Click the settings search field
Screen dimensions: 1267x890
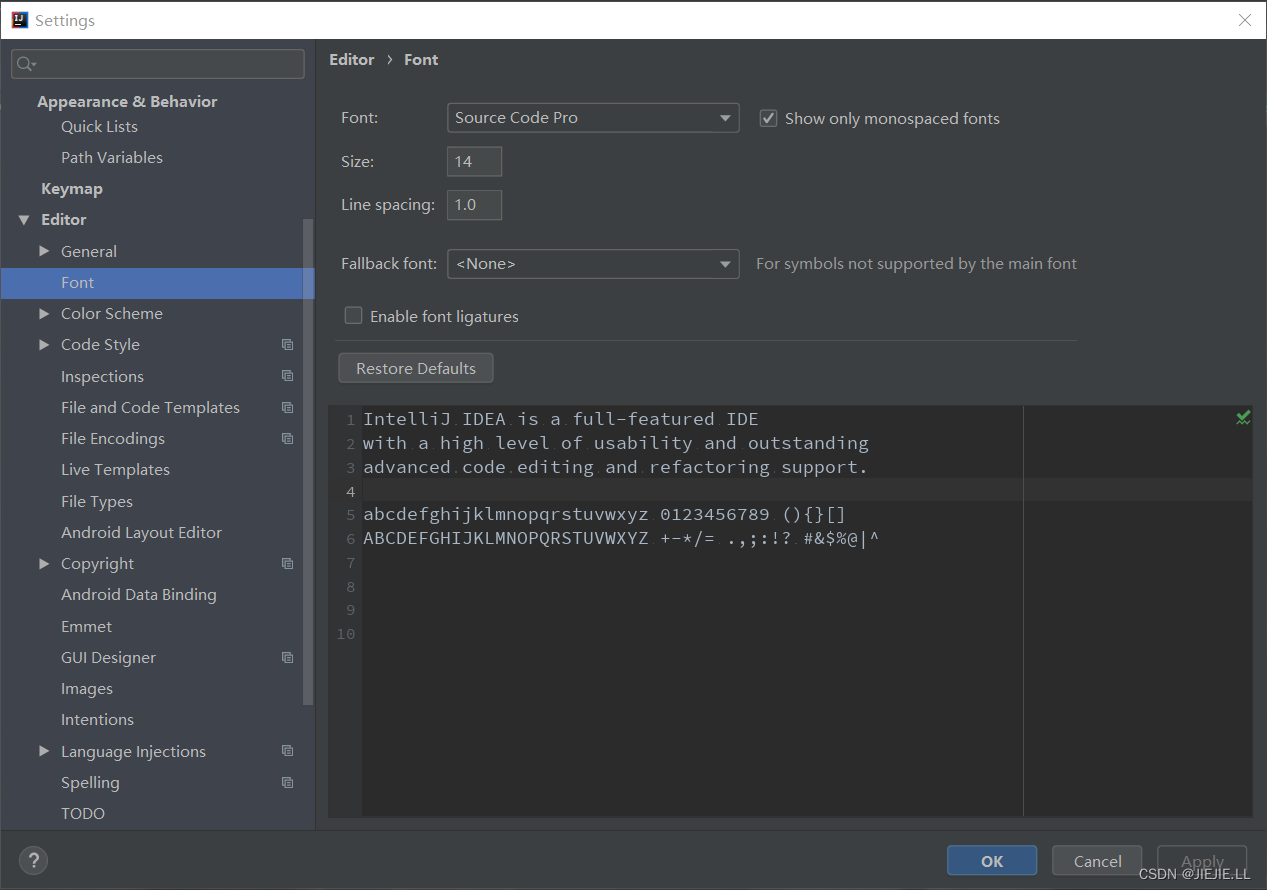[x=158, y=64]
